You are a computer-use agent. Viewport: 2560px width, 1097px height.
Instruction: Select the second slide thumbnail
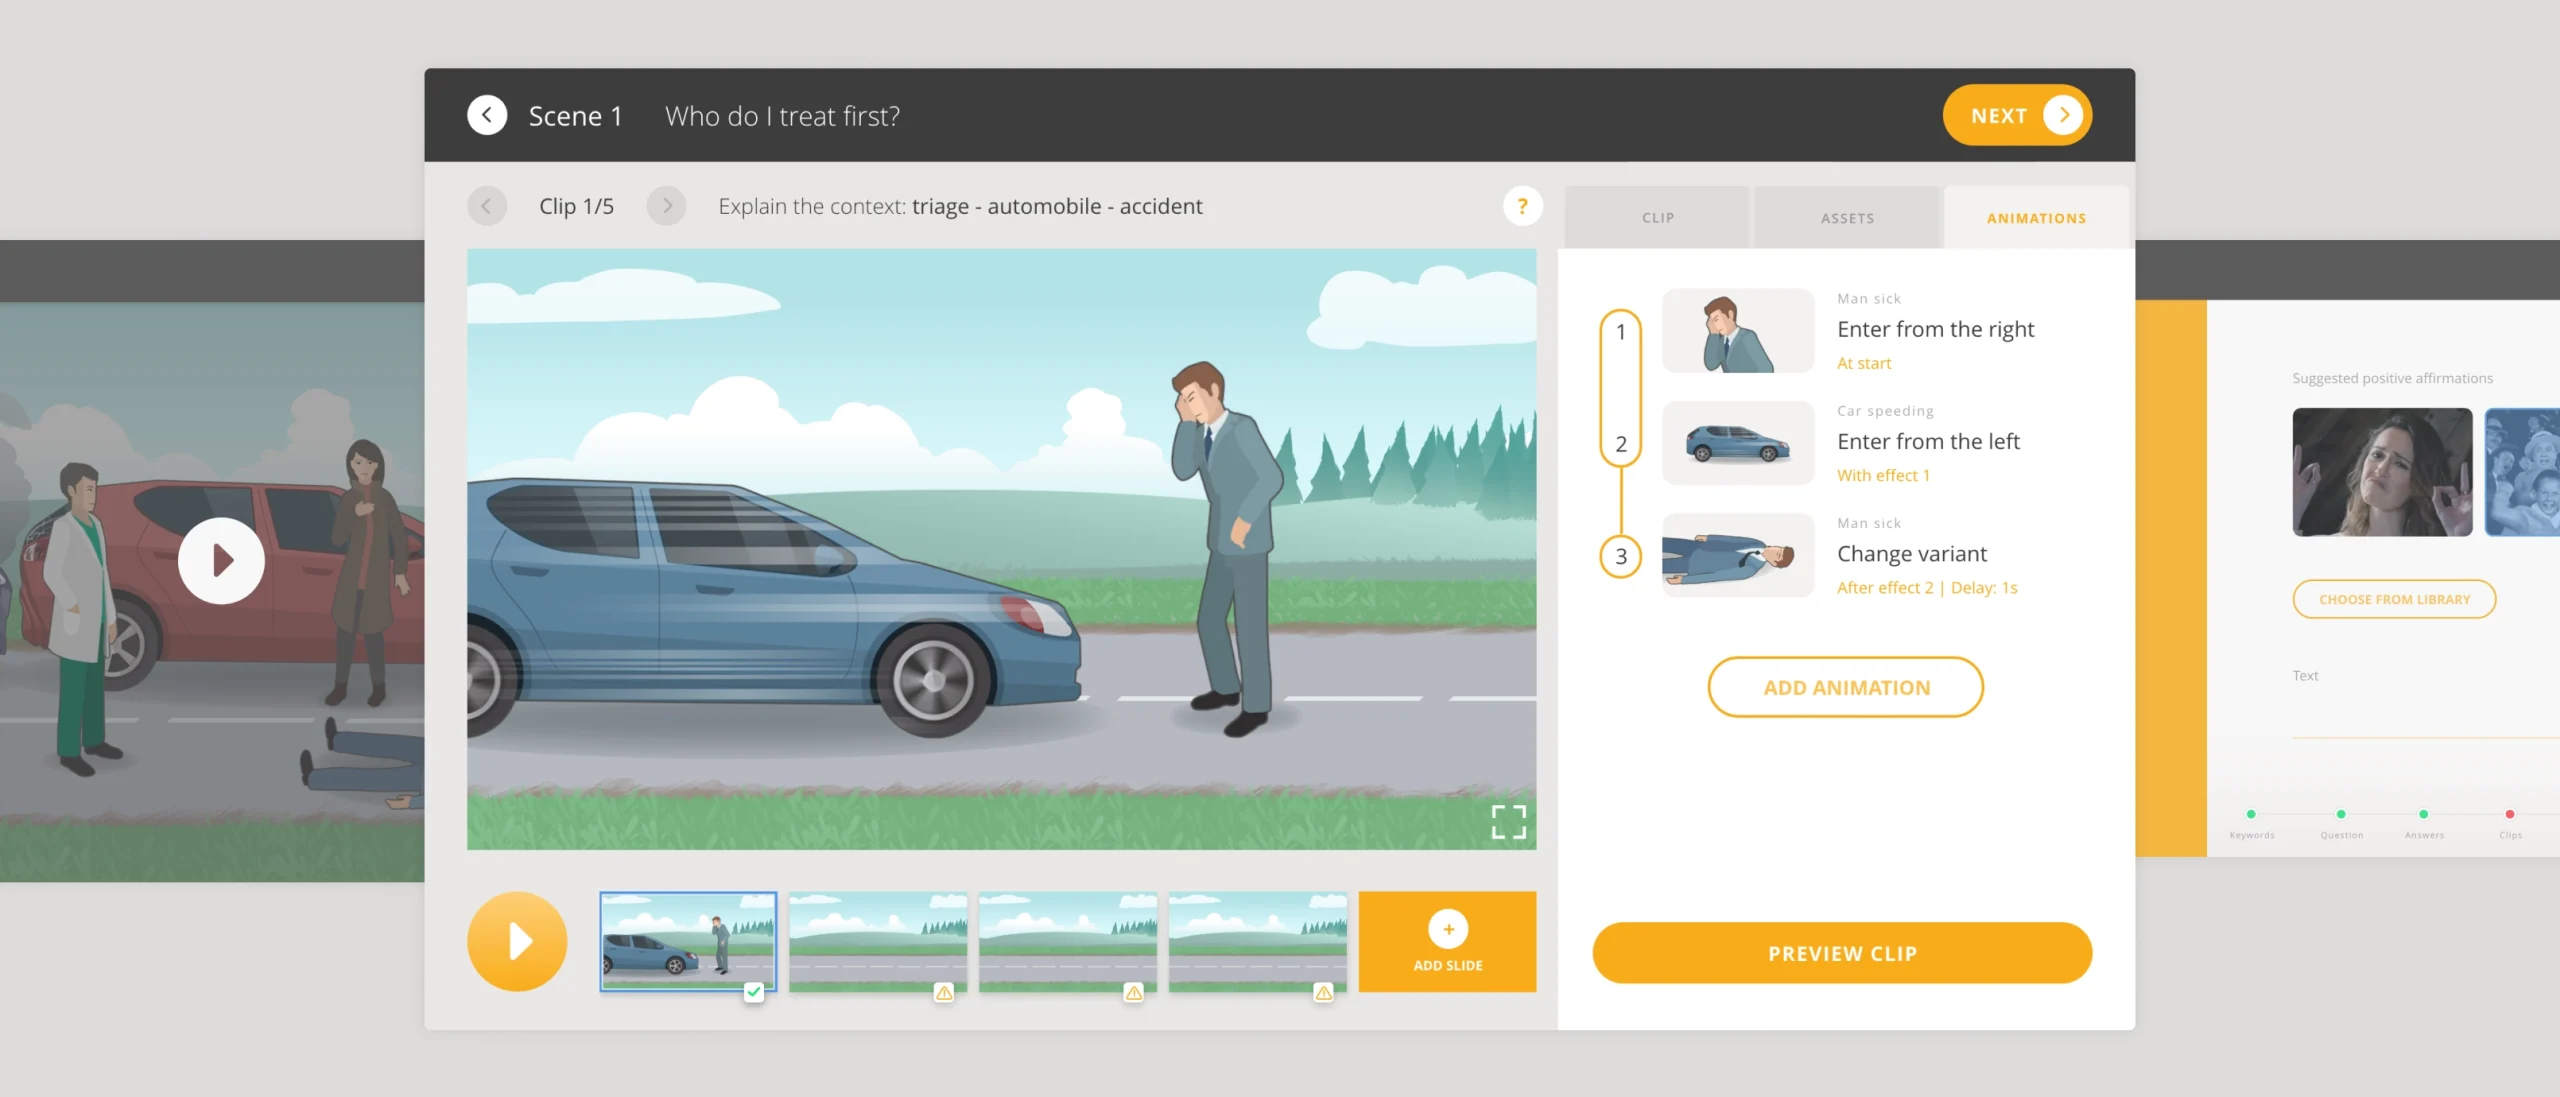(x=878, y=941)
